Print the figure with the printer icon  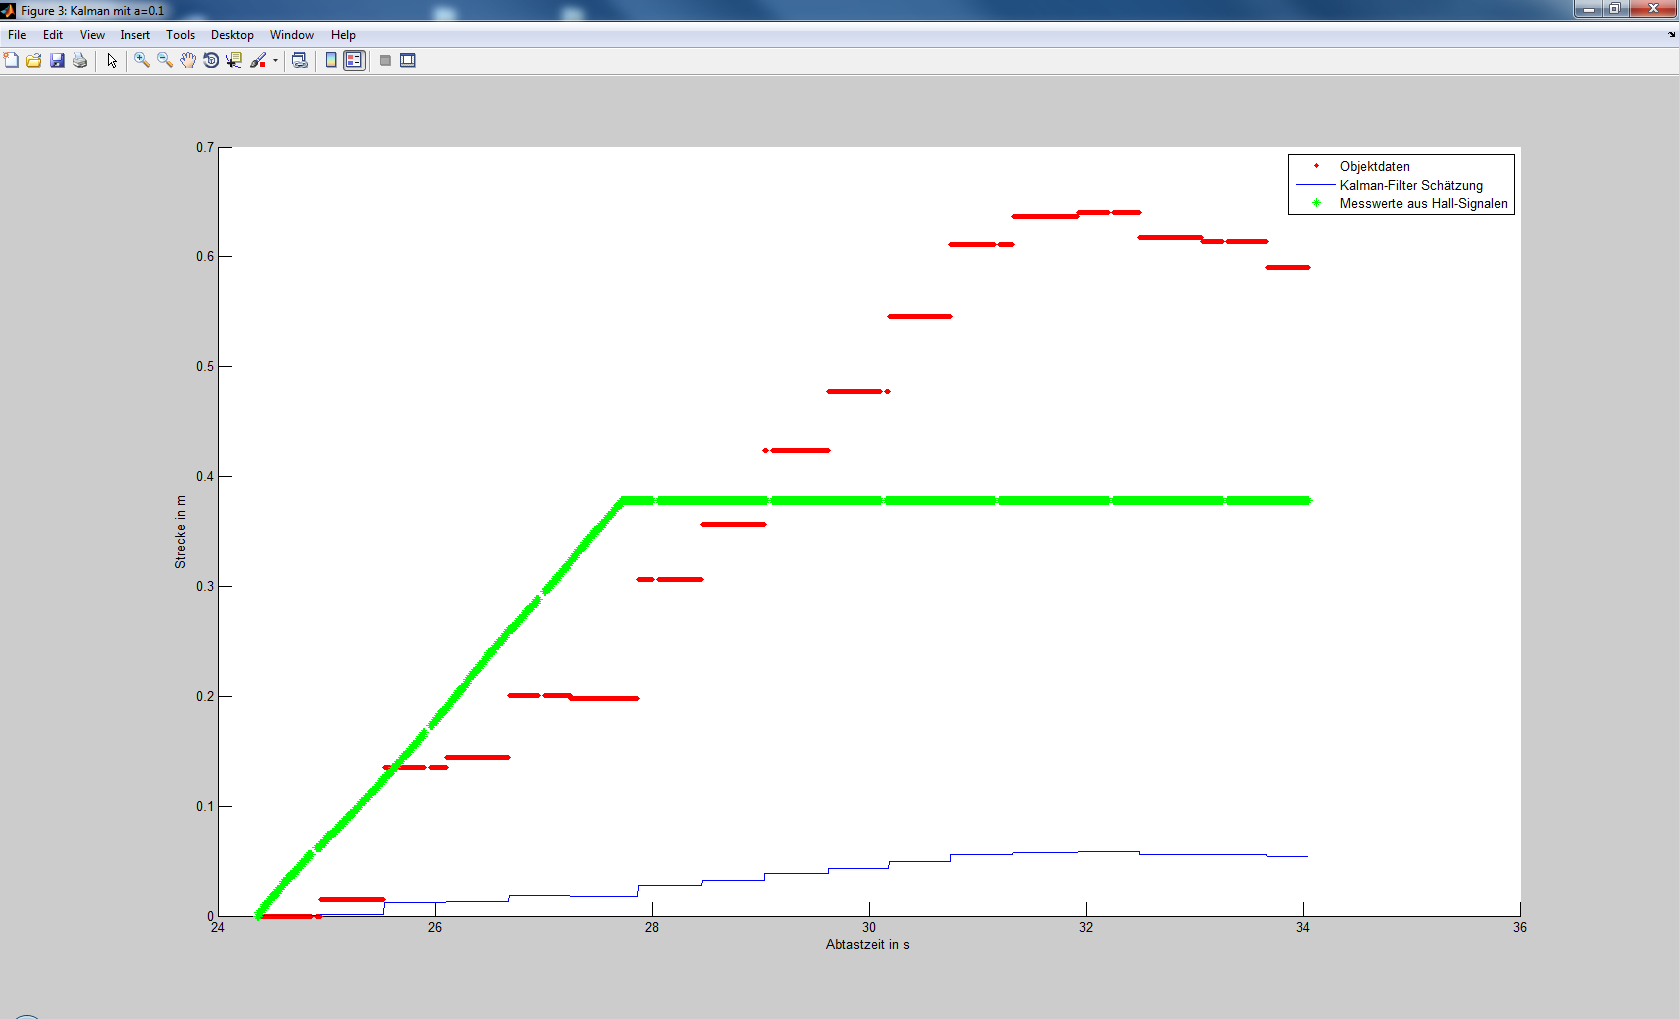80,61
